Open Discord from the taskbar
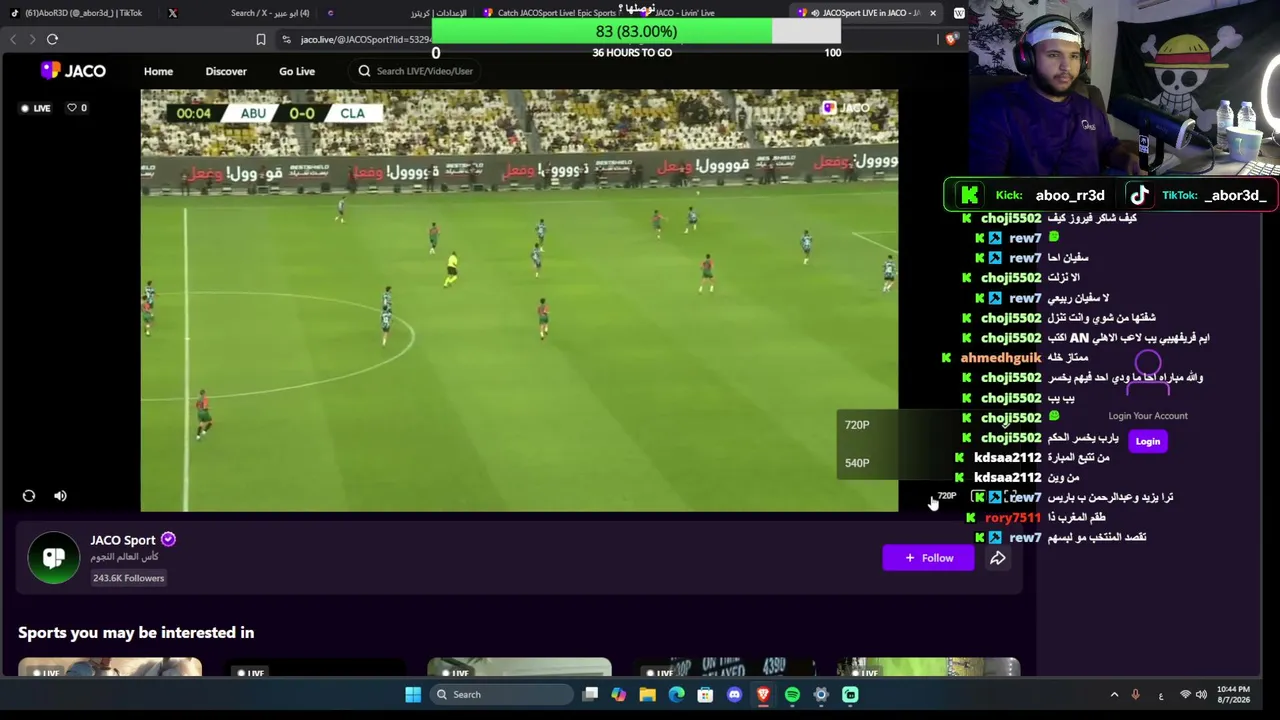 click(735, 695)
